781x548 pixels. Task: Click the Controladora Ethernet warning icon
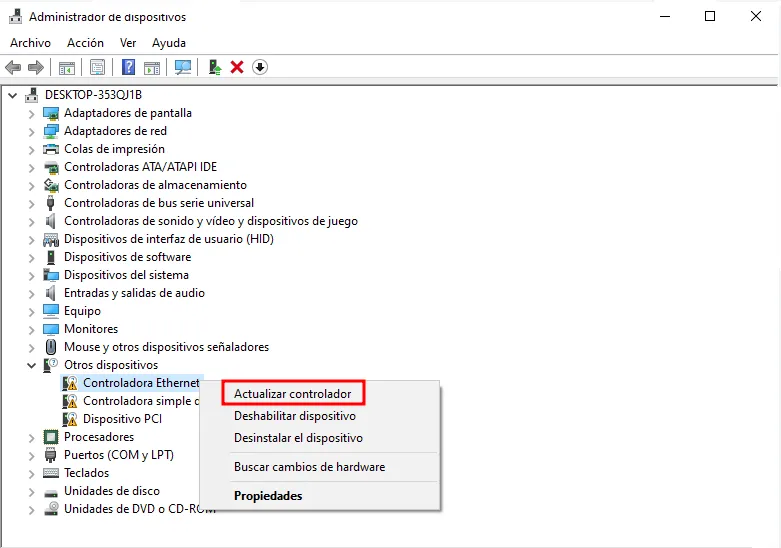click(70, 383)
